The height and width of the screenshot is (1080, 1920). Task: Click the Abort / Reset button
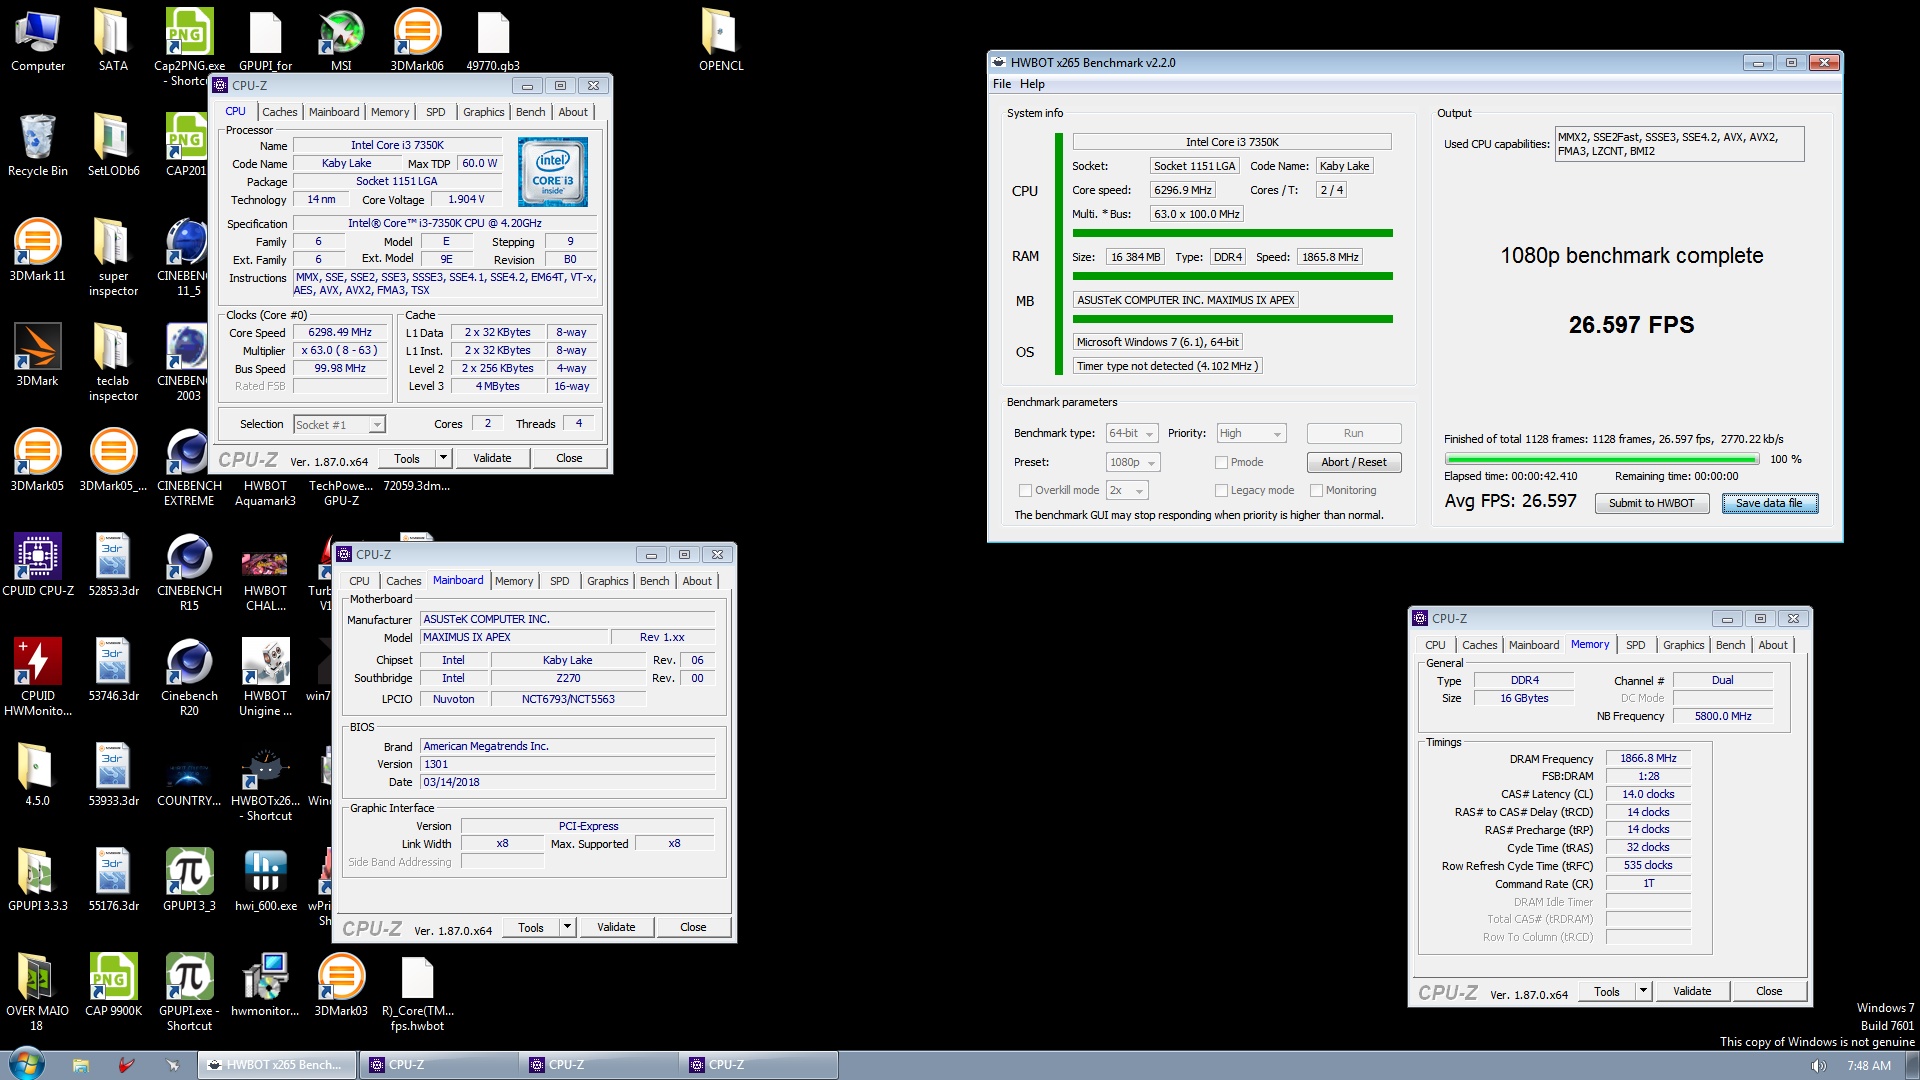click(x=1354, y=462)
